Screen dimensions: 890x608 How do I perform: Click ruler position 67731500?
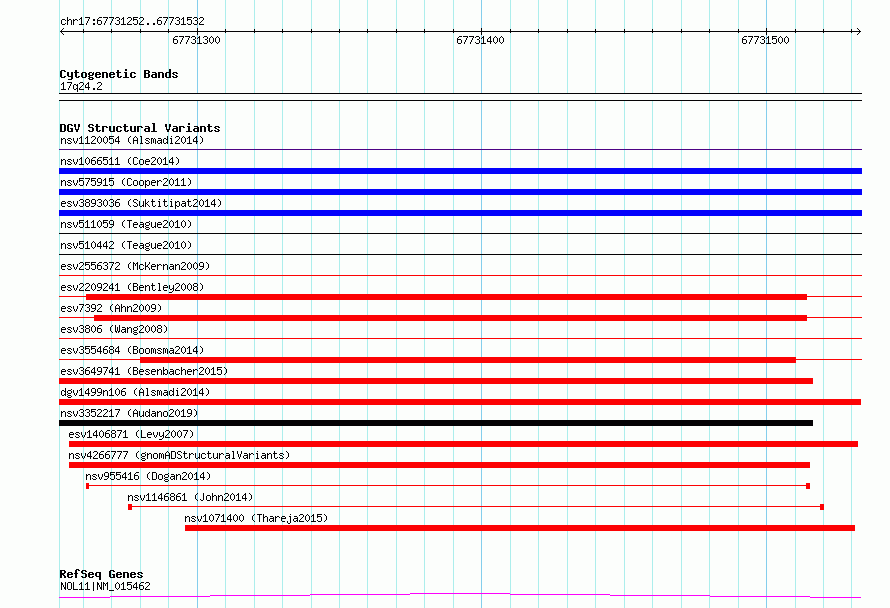[765, 40]
